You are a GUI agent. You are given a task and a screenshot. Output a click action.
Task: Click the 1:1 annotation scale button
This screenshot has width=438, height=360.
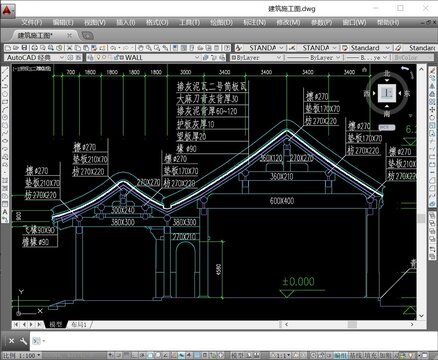coord(281,355)
